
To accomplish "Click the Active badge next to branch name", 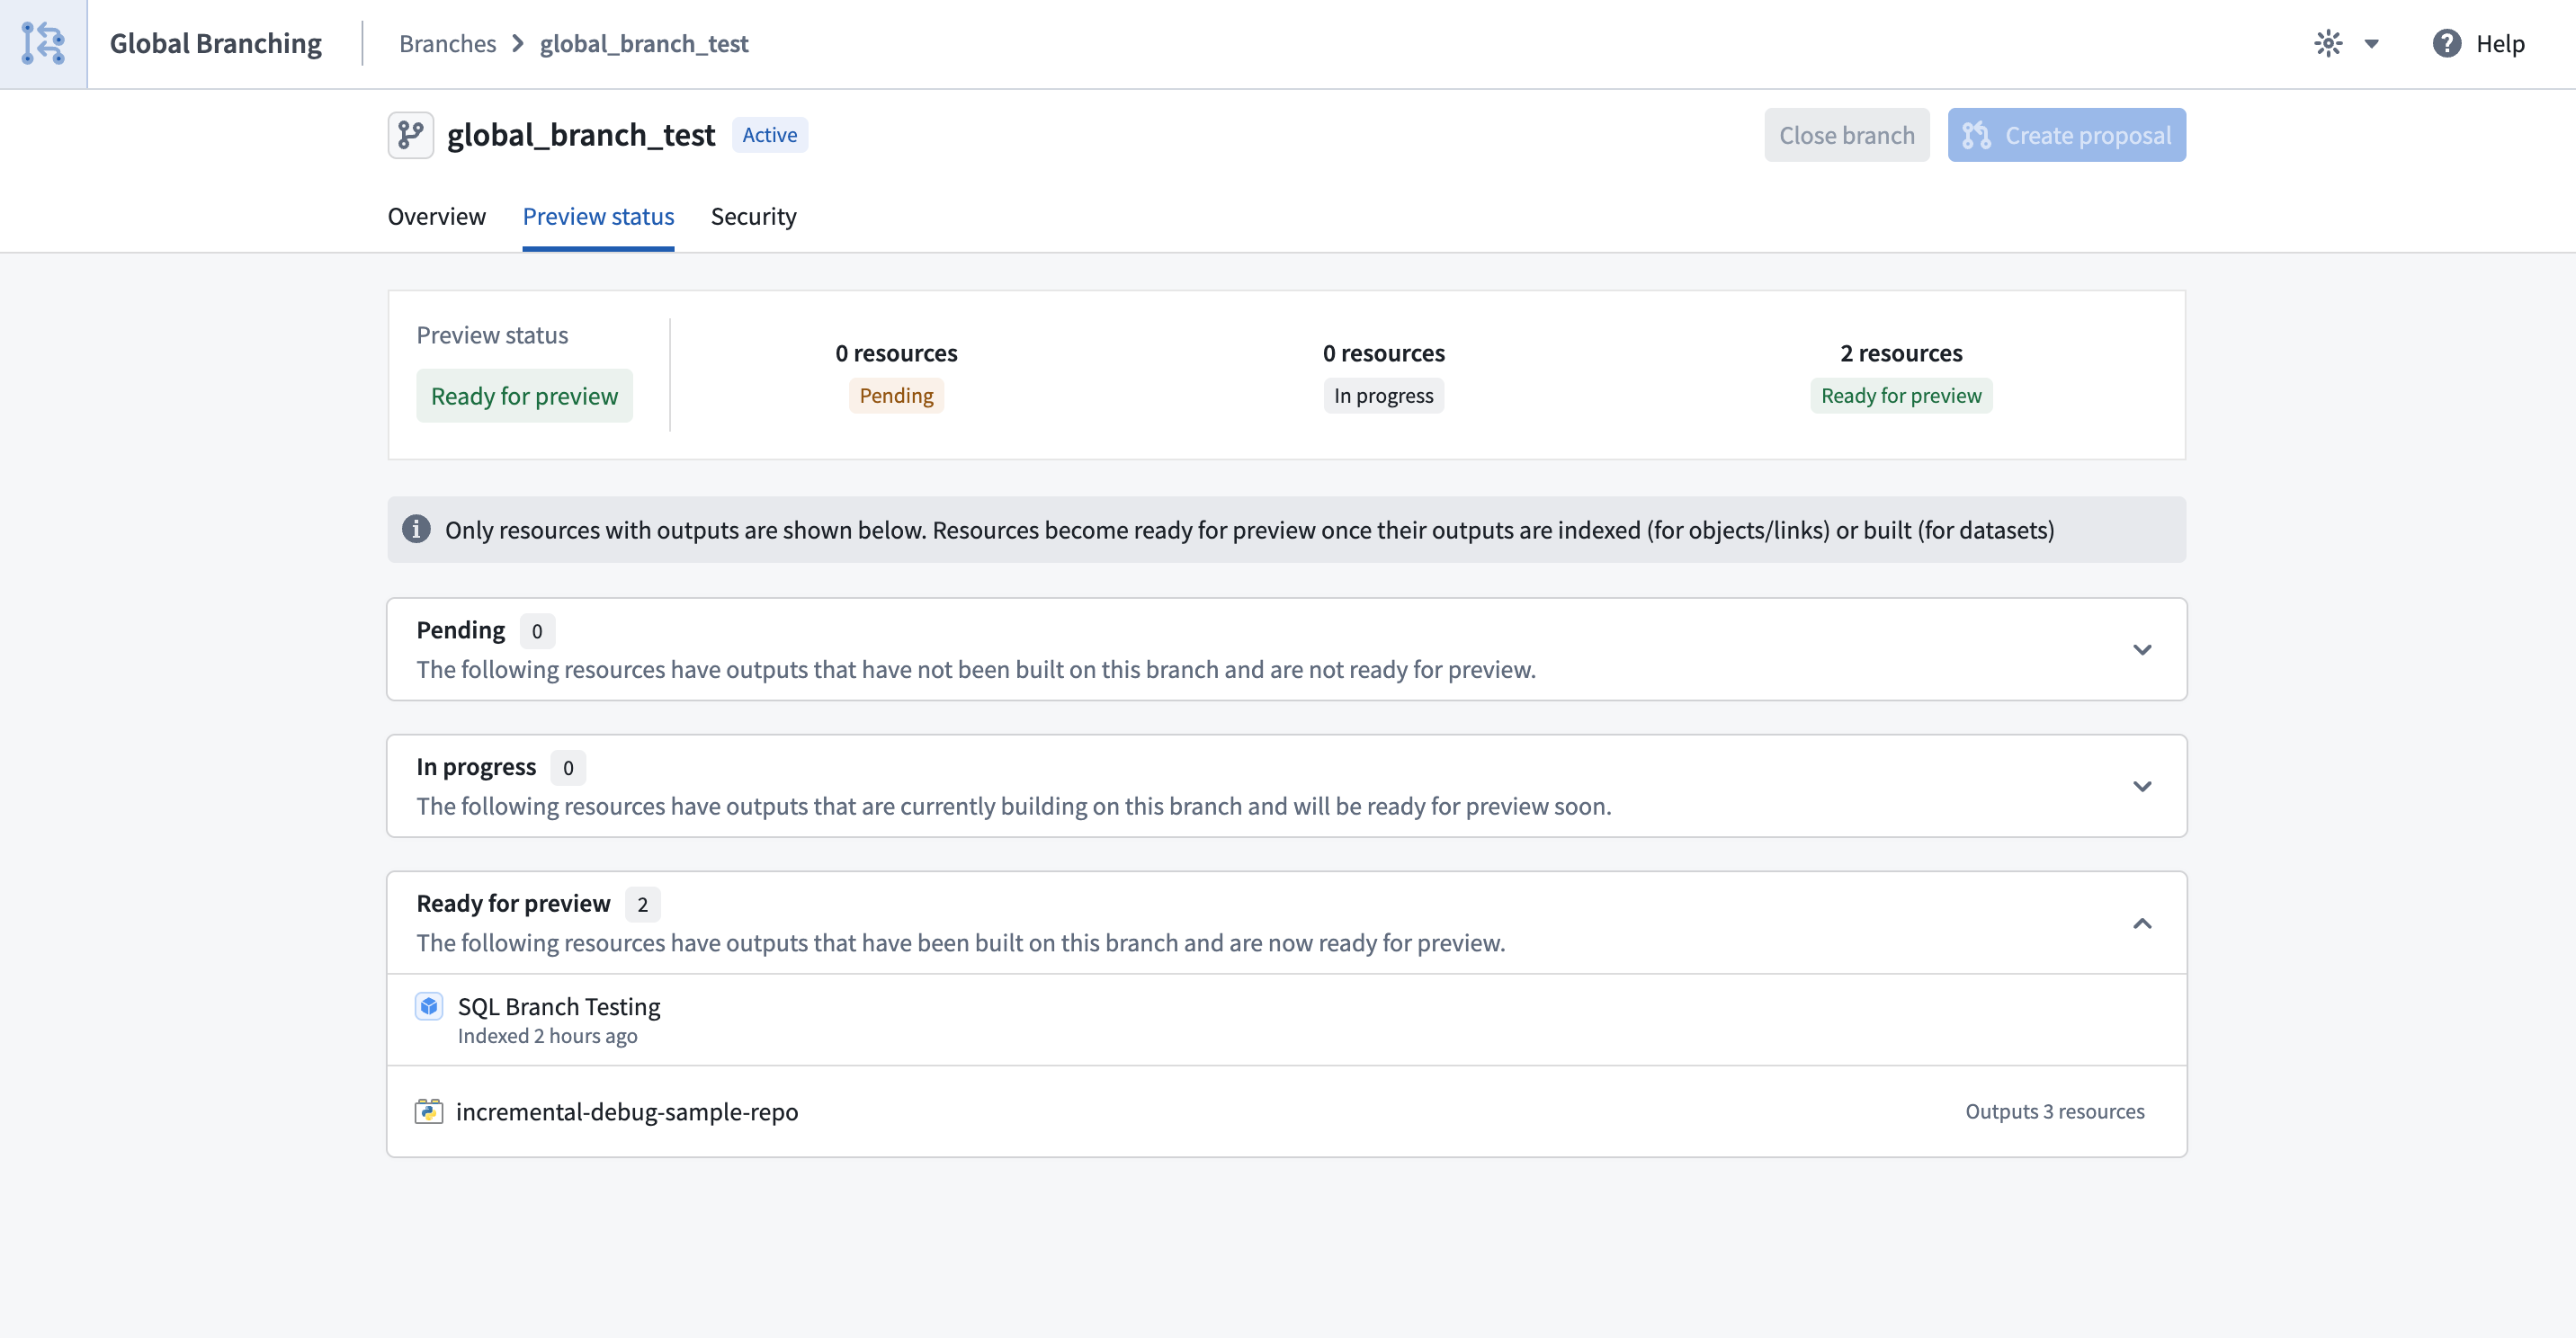I will [x=769, y=134].
